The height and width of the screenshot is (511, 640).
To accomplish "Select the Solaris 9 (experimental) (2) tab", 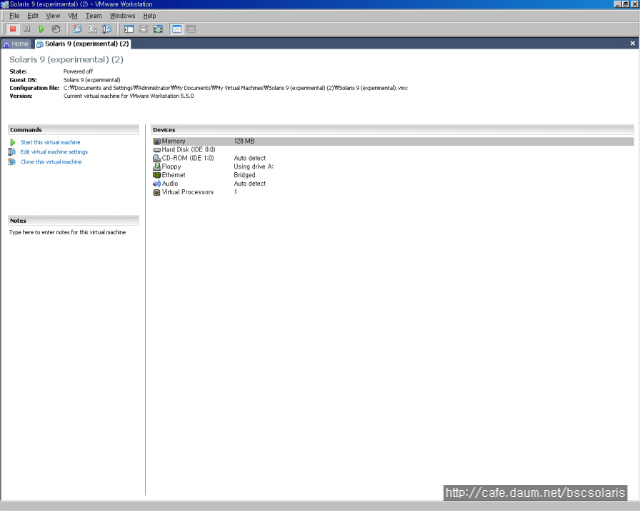I will coord(83,44).
